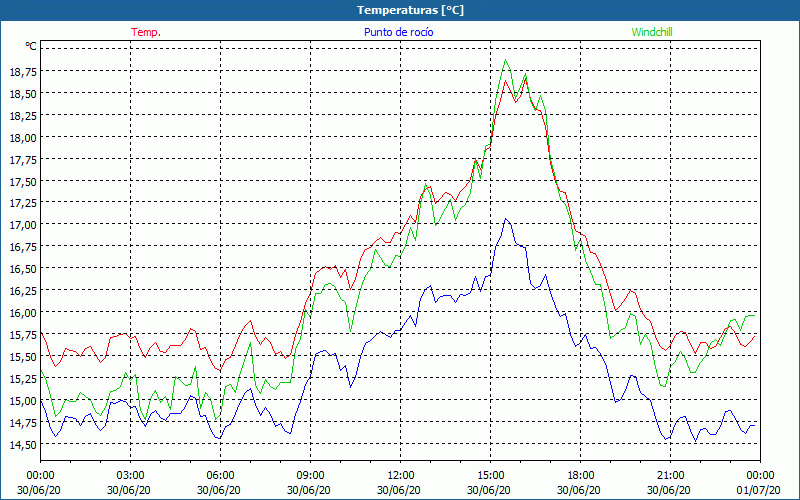Click the blue 'Punto de rocío' legend label

click(x=398, y=32)
